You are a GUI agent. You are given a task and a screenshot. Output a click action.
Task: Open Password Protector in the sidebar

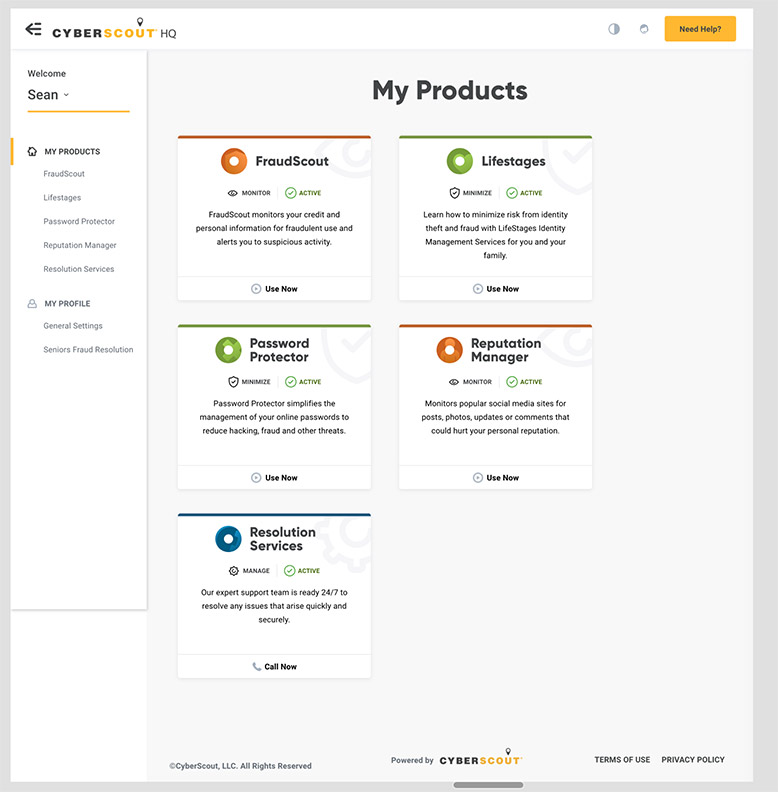click(x=79, y=222)
